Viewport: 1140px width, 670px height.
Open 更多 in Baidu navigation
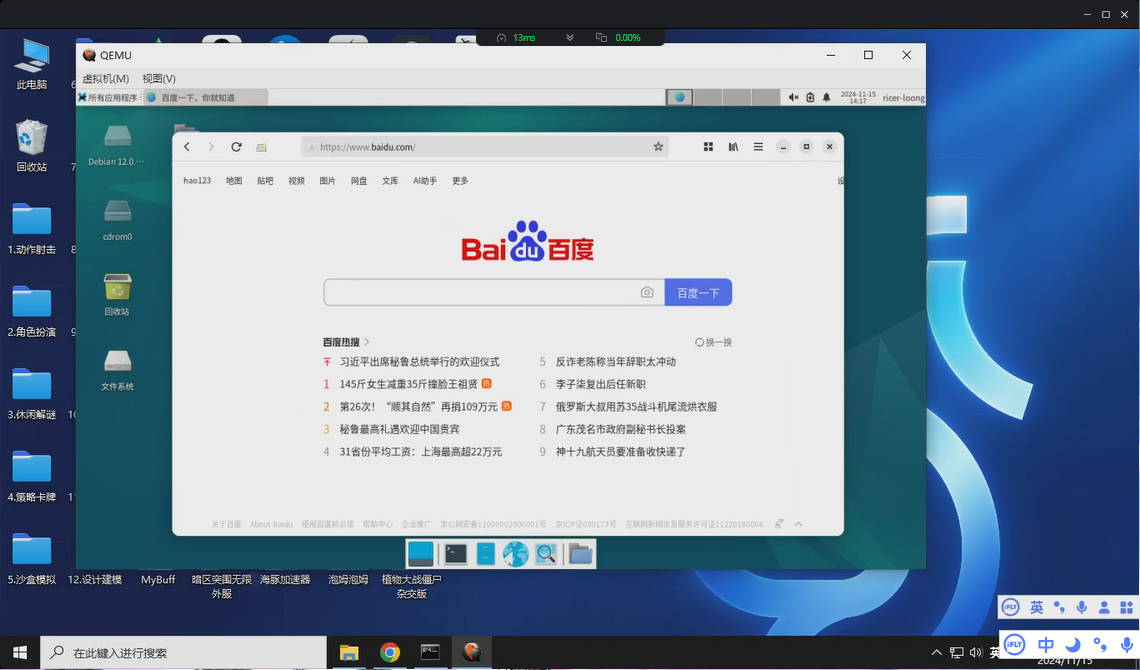pyautogui.click(x=460, y=181)
